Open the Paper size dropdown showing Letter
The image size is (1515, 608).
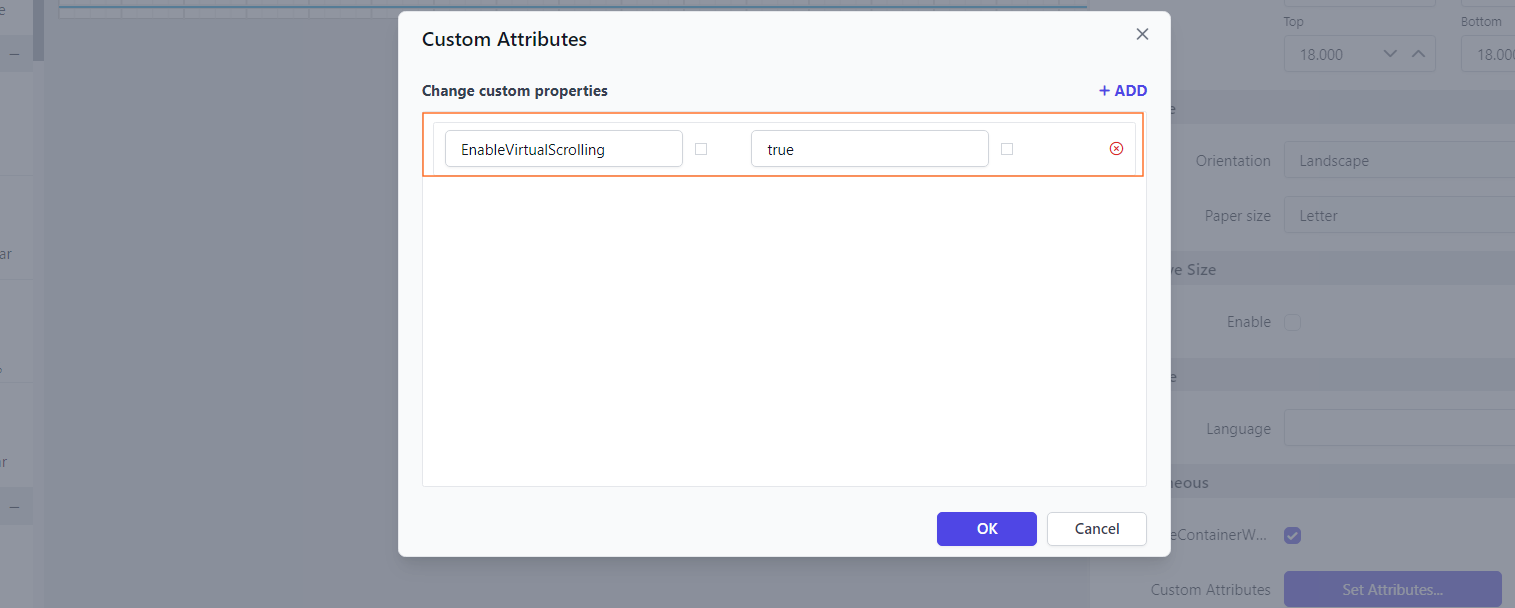(x=1399, y=214)
